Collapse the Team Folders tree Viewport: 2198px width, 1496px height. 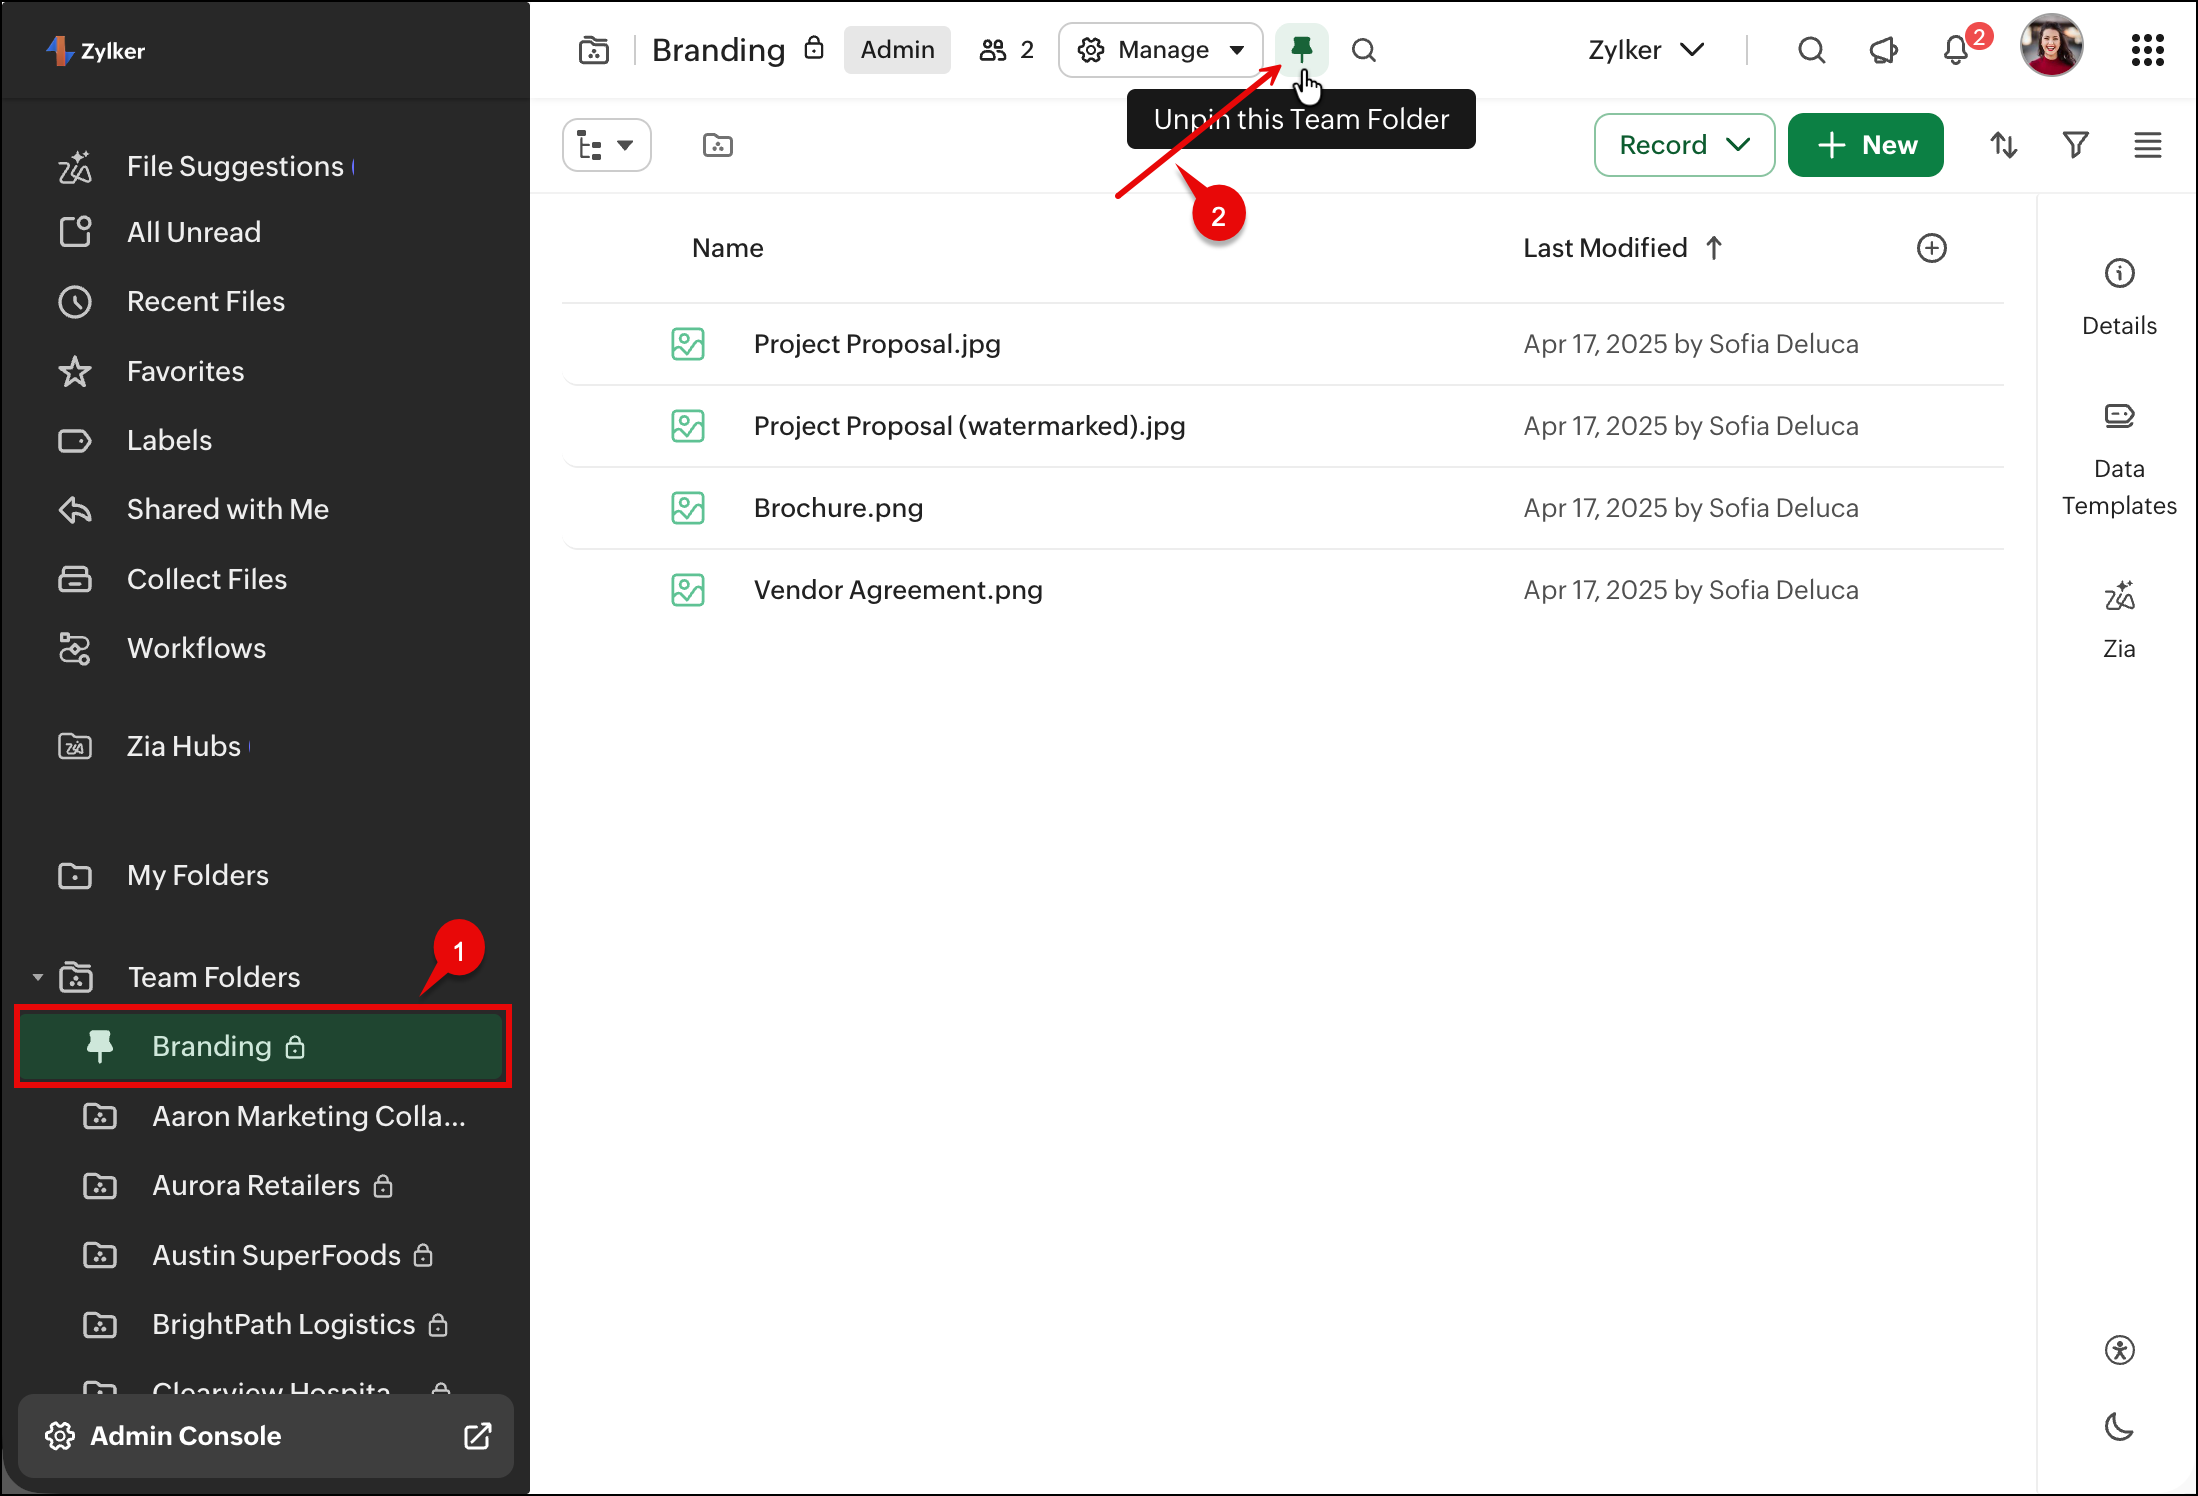point(38,977)
